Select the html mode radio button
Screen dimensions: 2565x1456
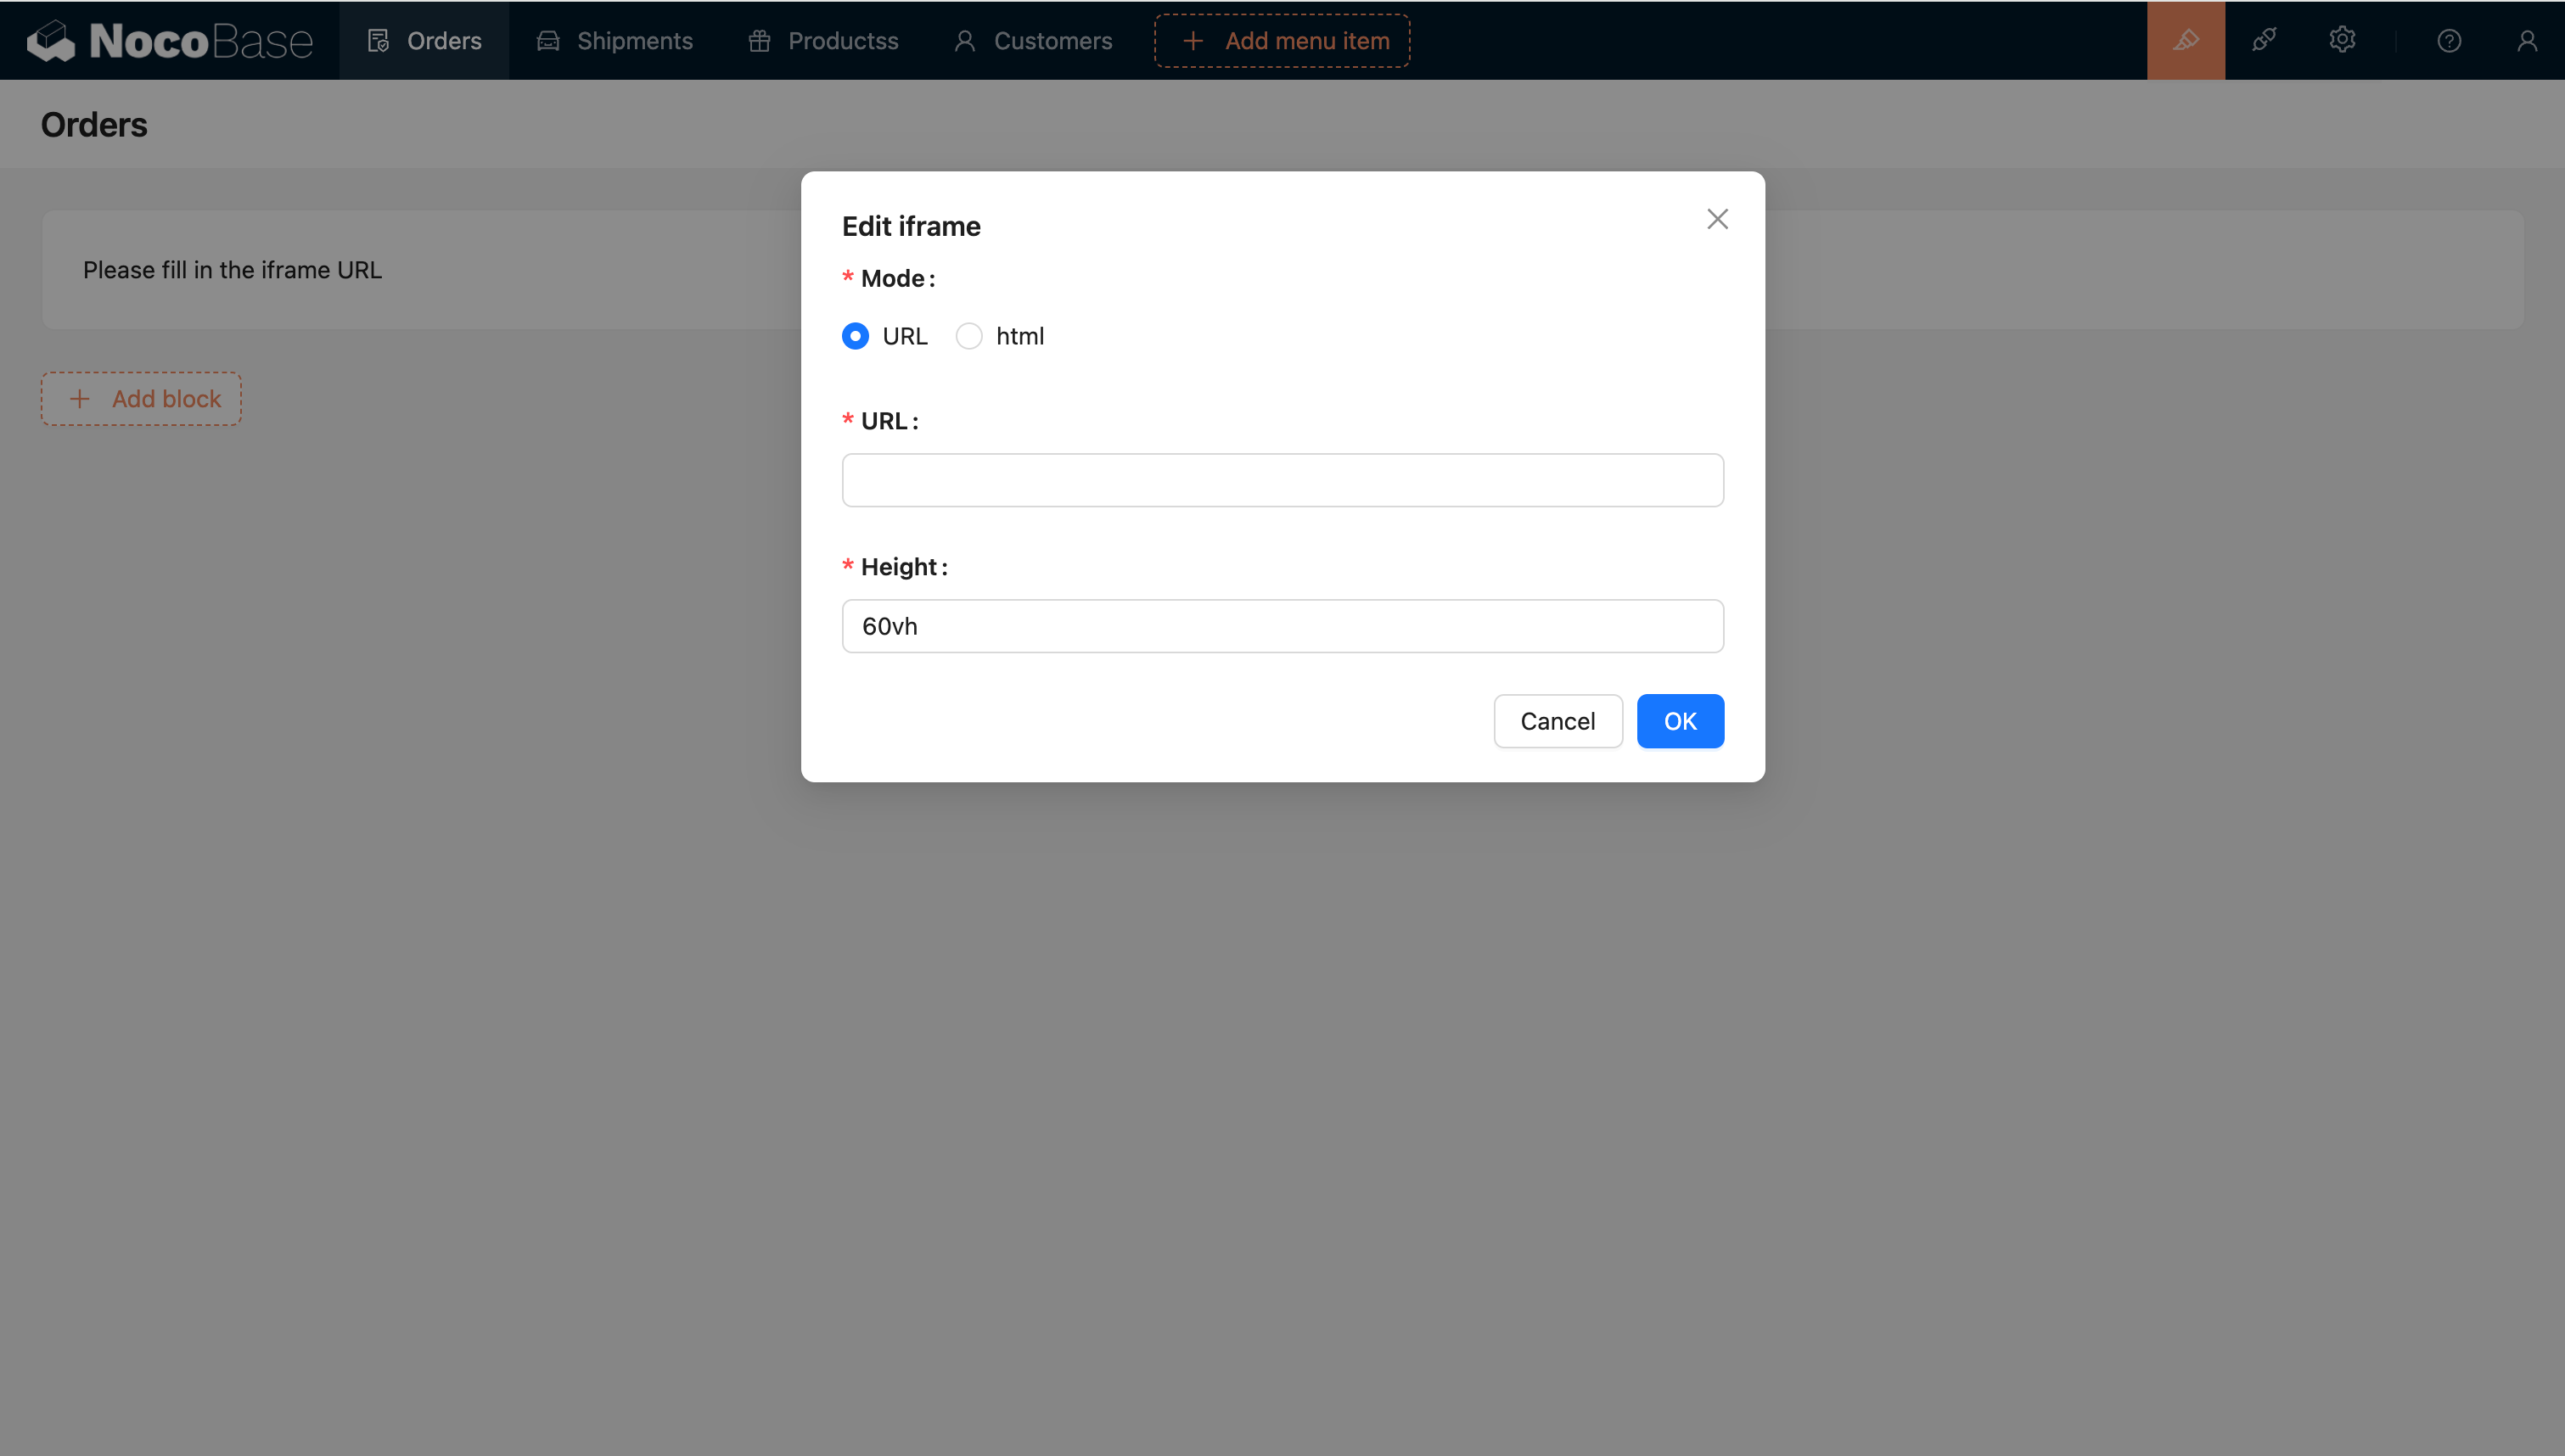tap(969, 336)
